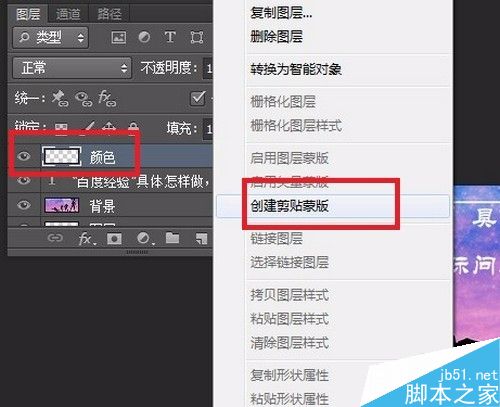
Task: Click the unify layer style fx icon
Action: [x=107, y=98]
